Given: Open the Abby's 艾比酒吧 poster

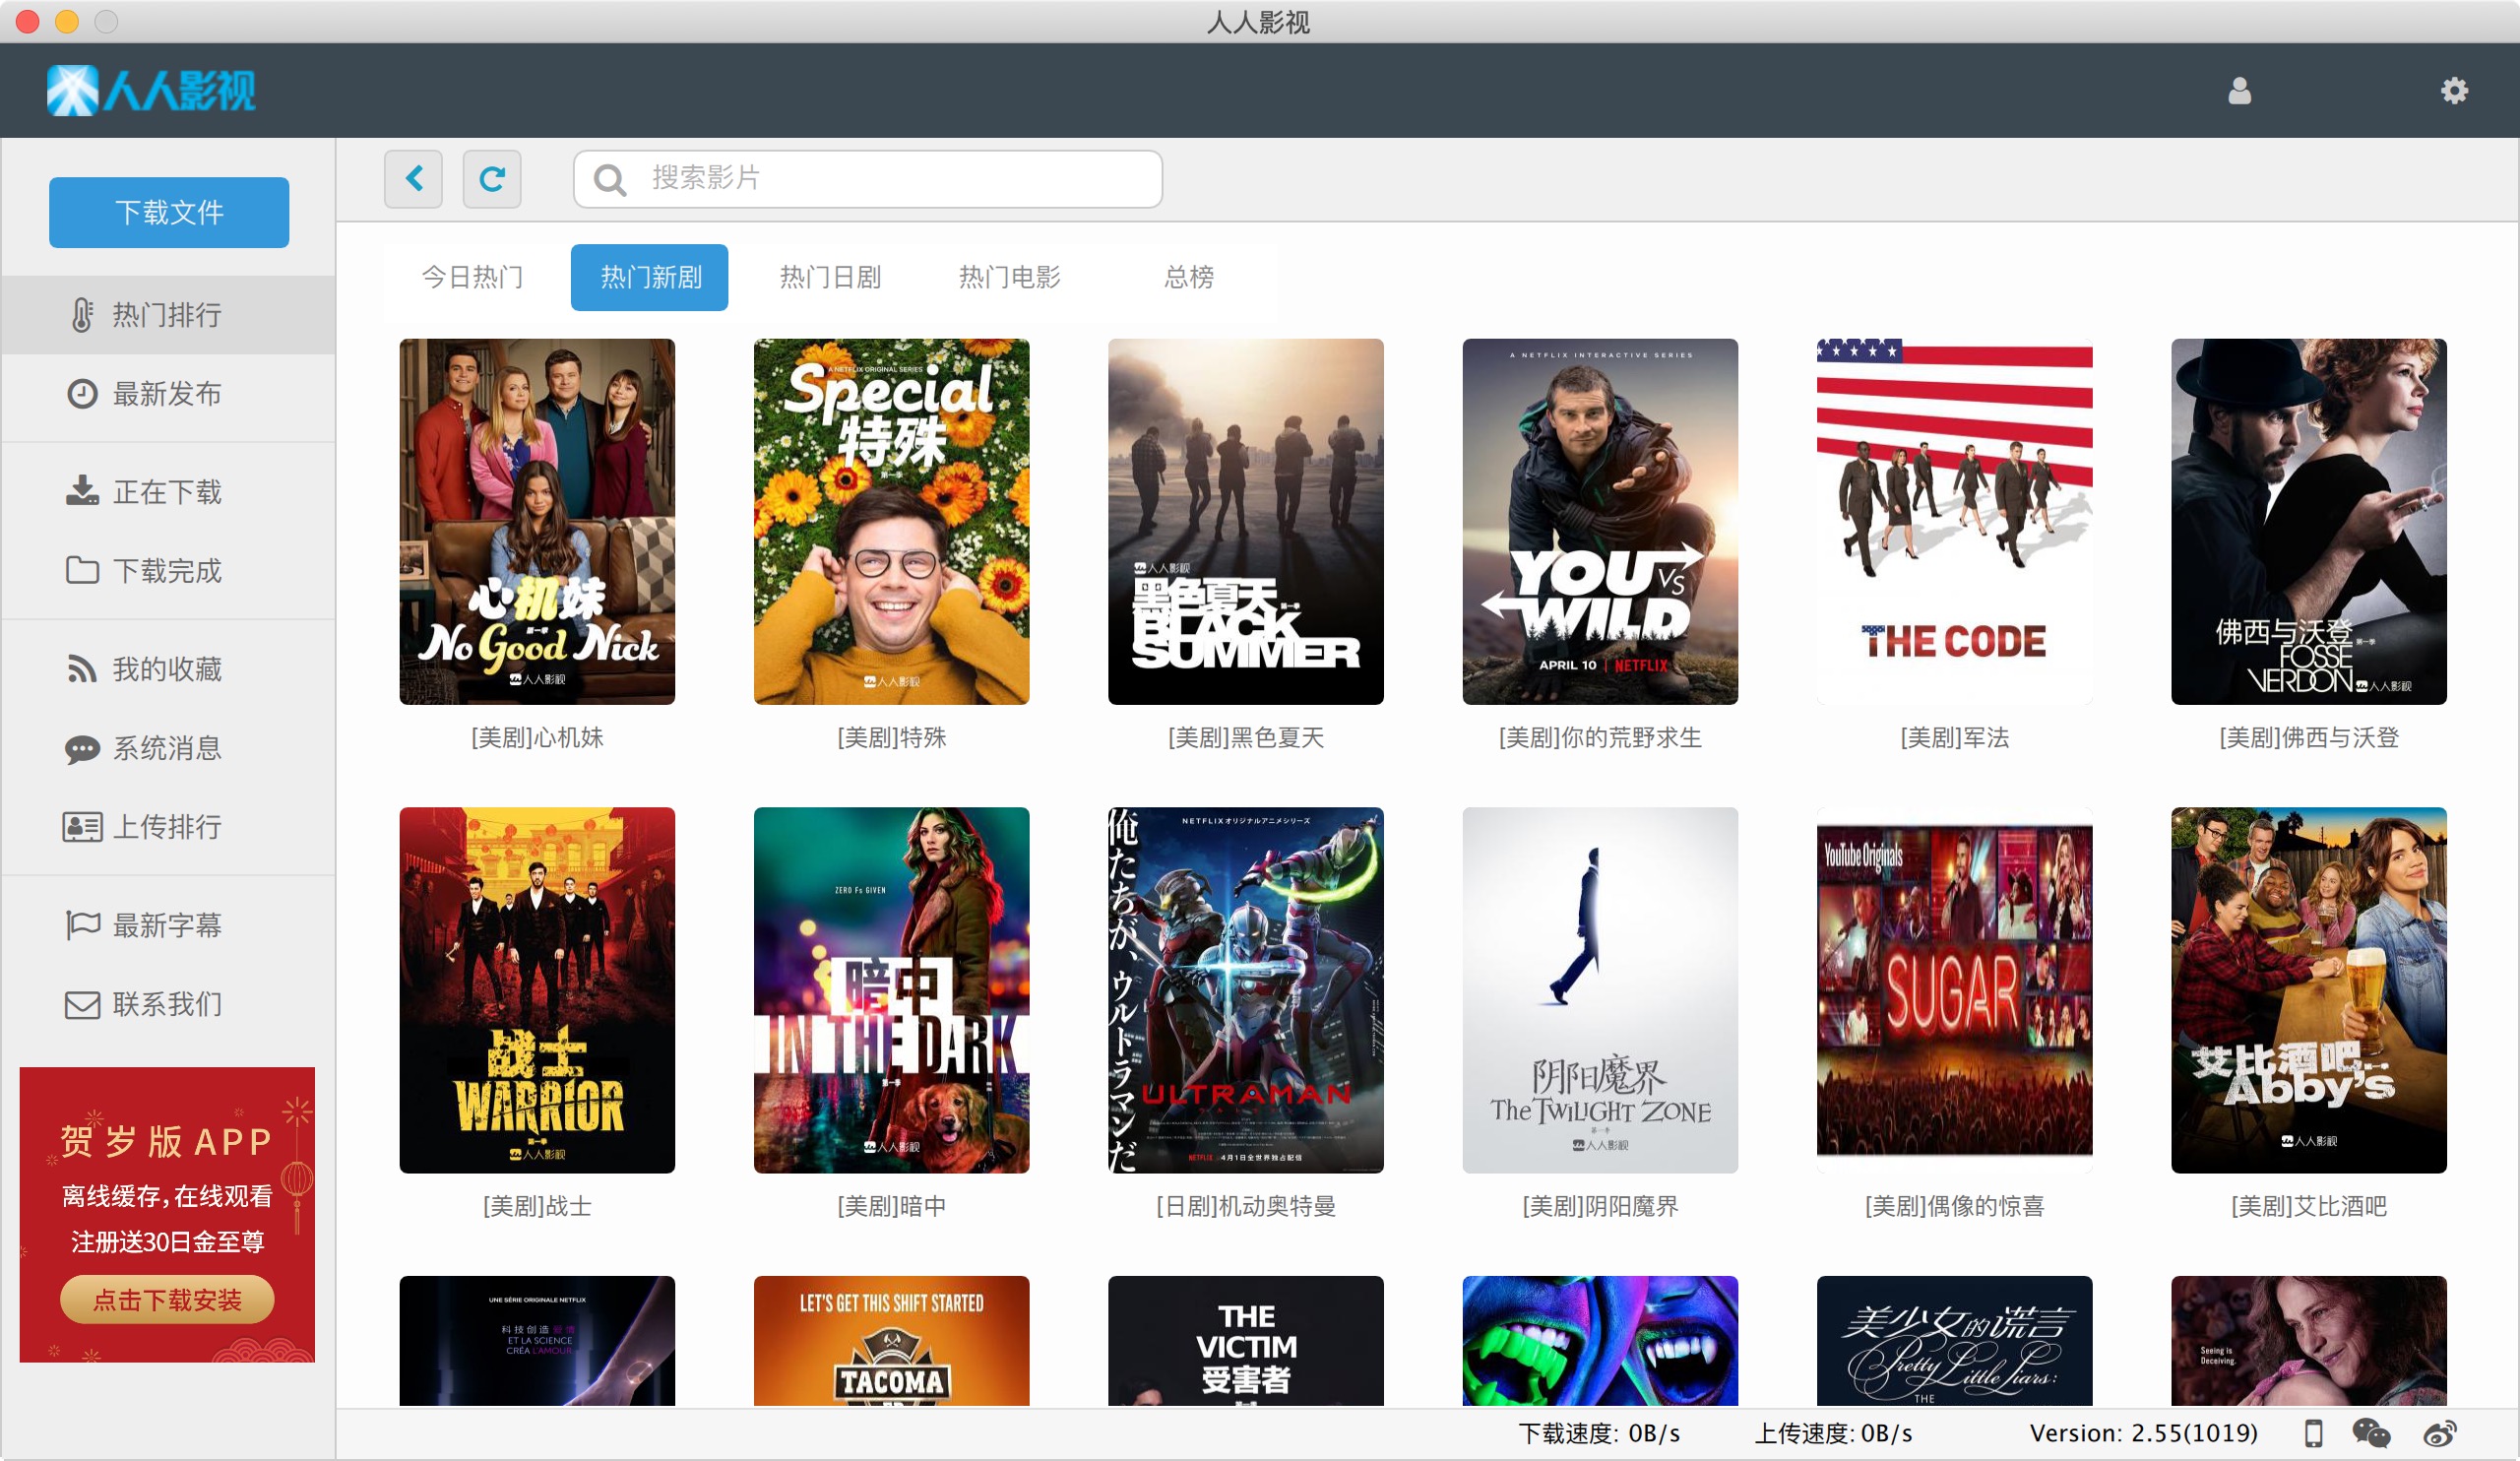Looking at the screenshot, I should click(x=2309, y=990).
